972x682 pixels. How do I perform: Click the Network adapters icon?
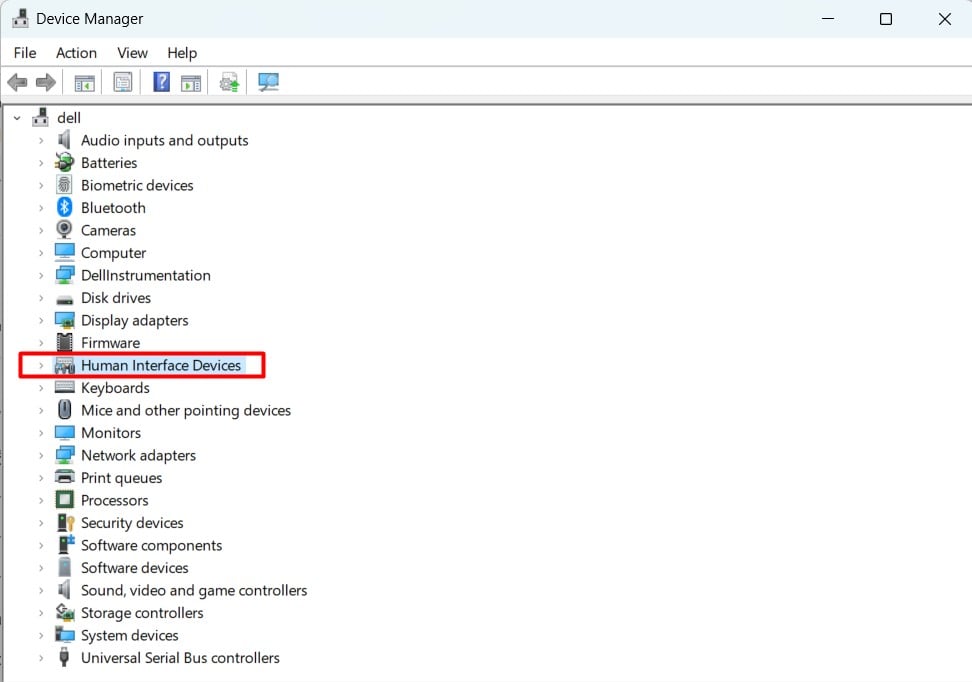(x=64, y=455)
